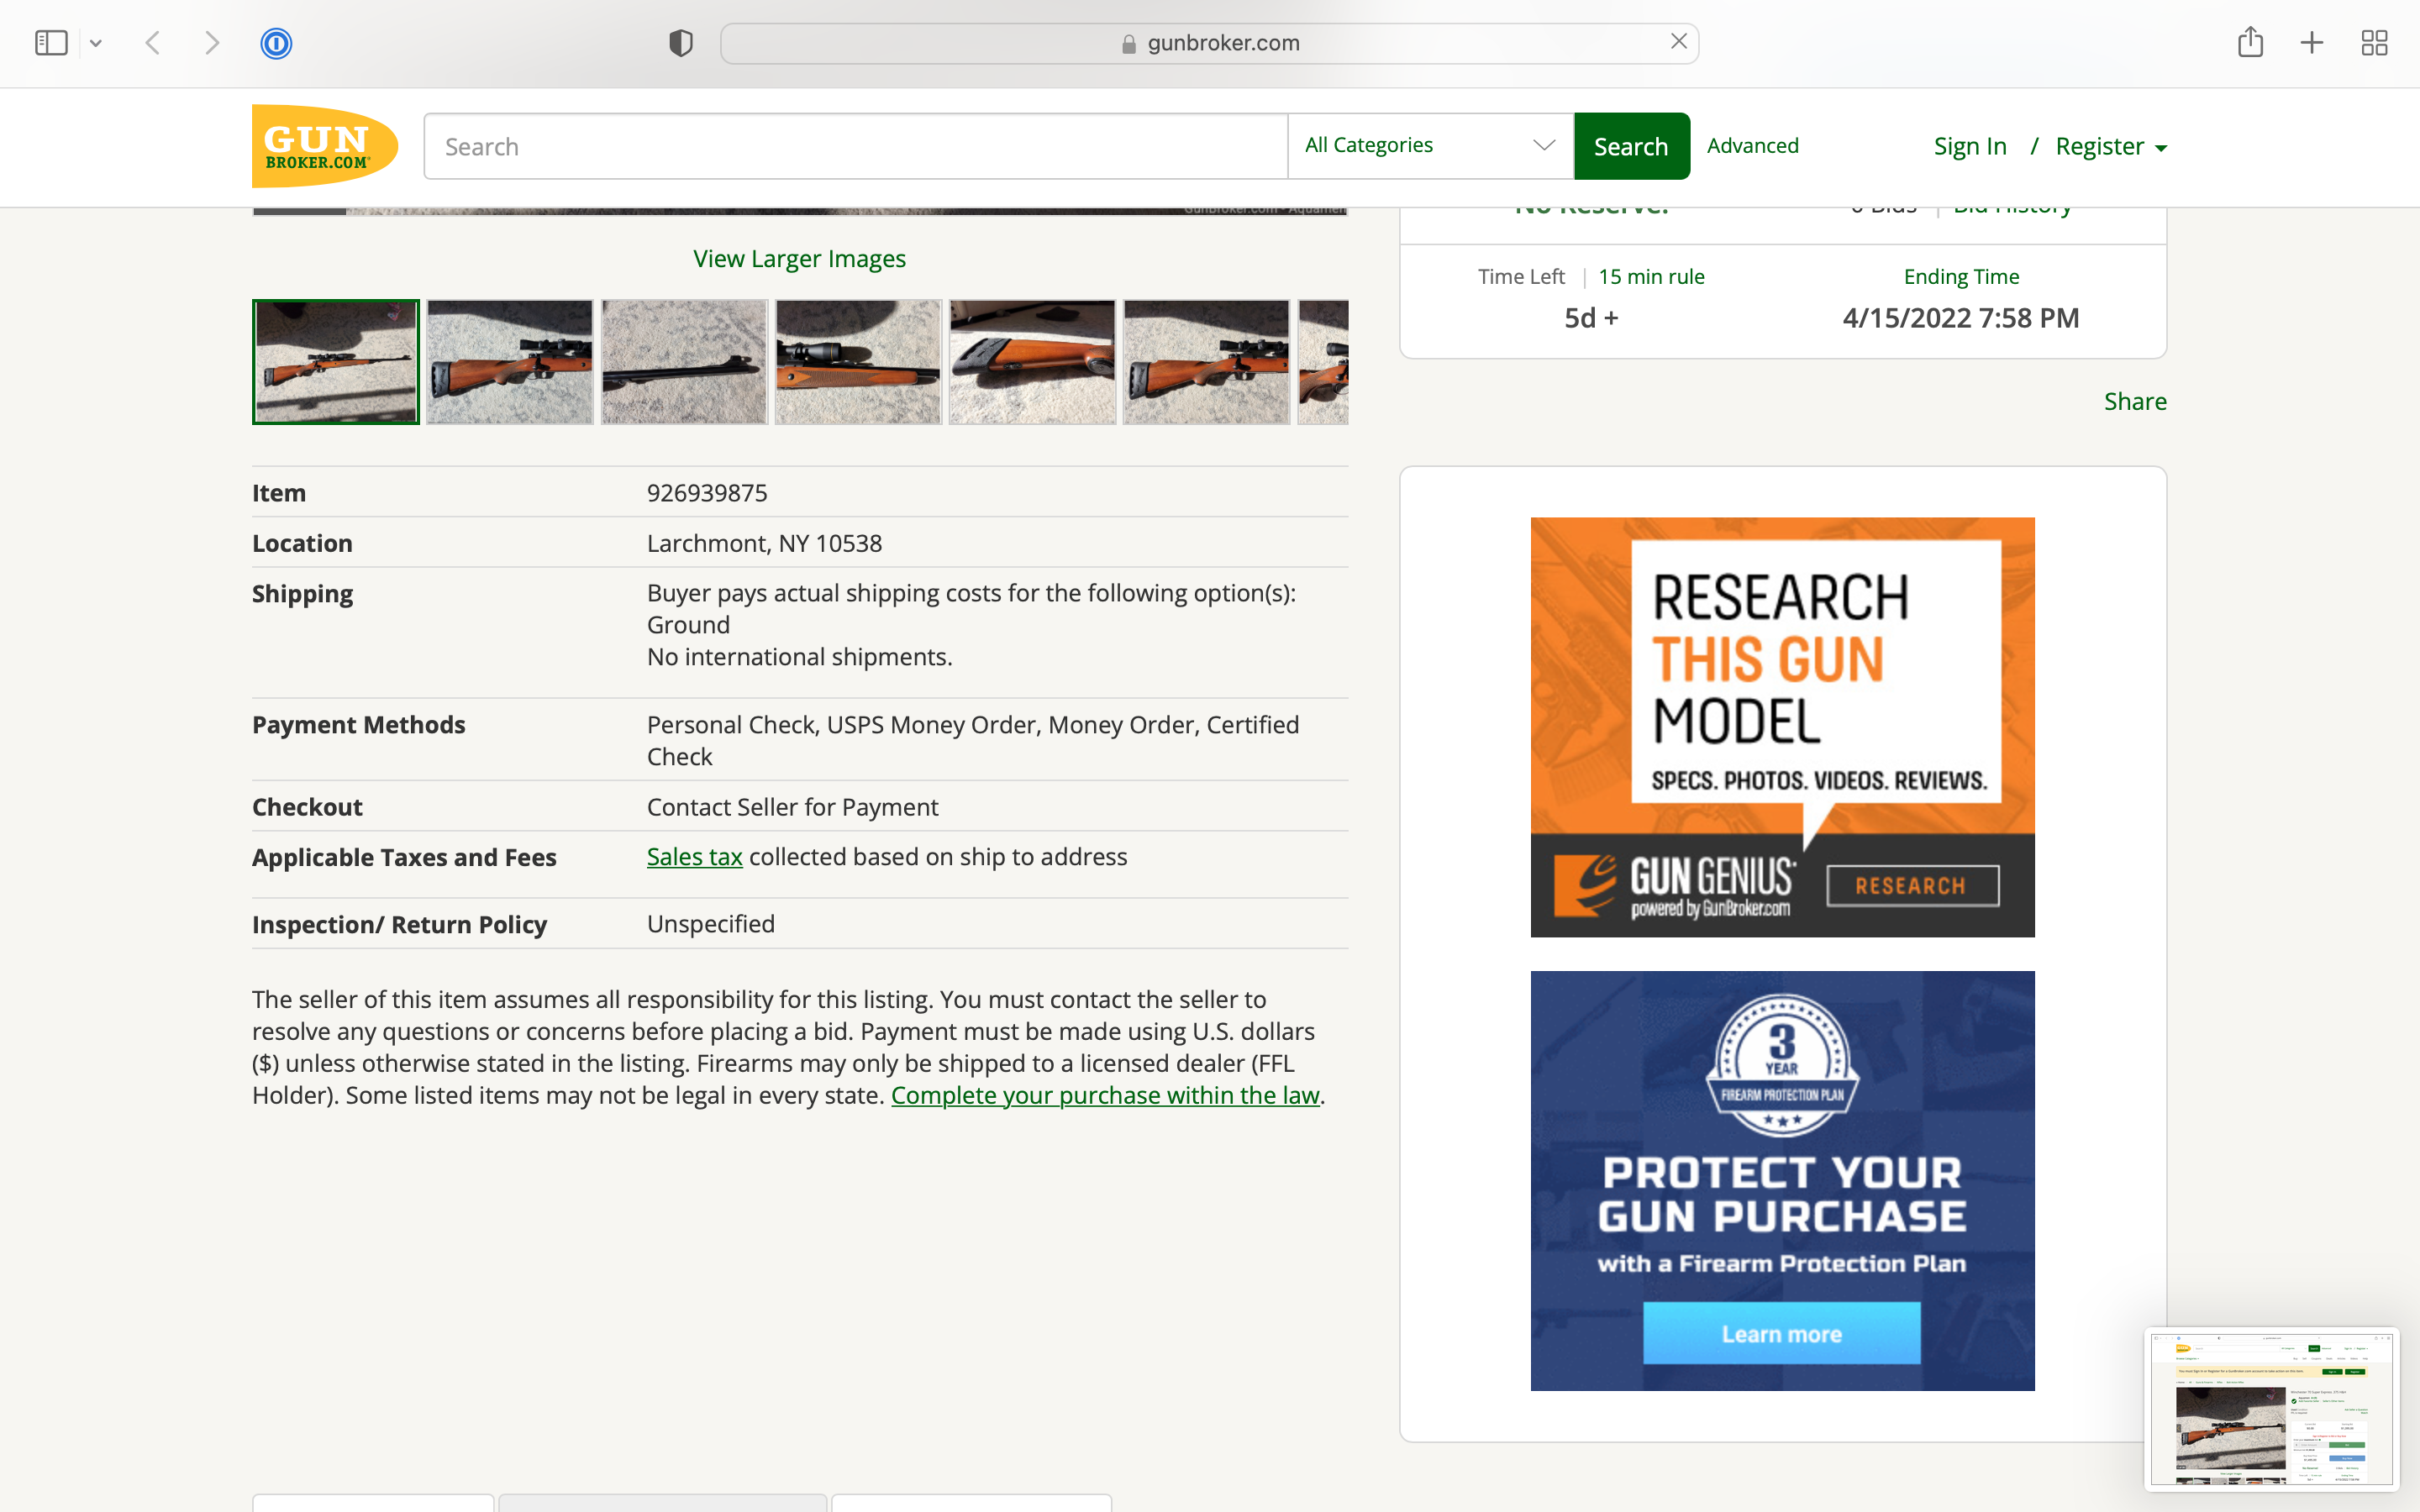Viewport: 2420px width, 1512px height.
Task: Click the browser forward arrow
Action: click(x=211, y=43)
